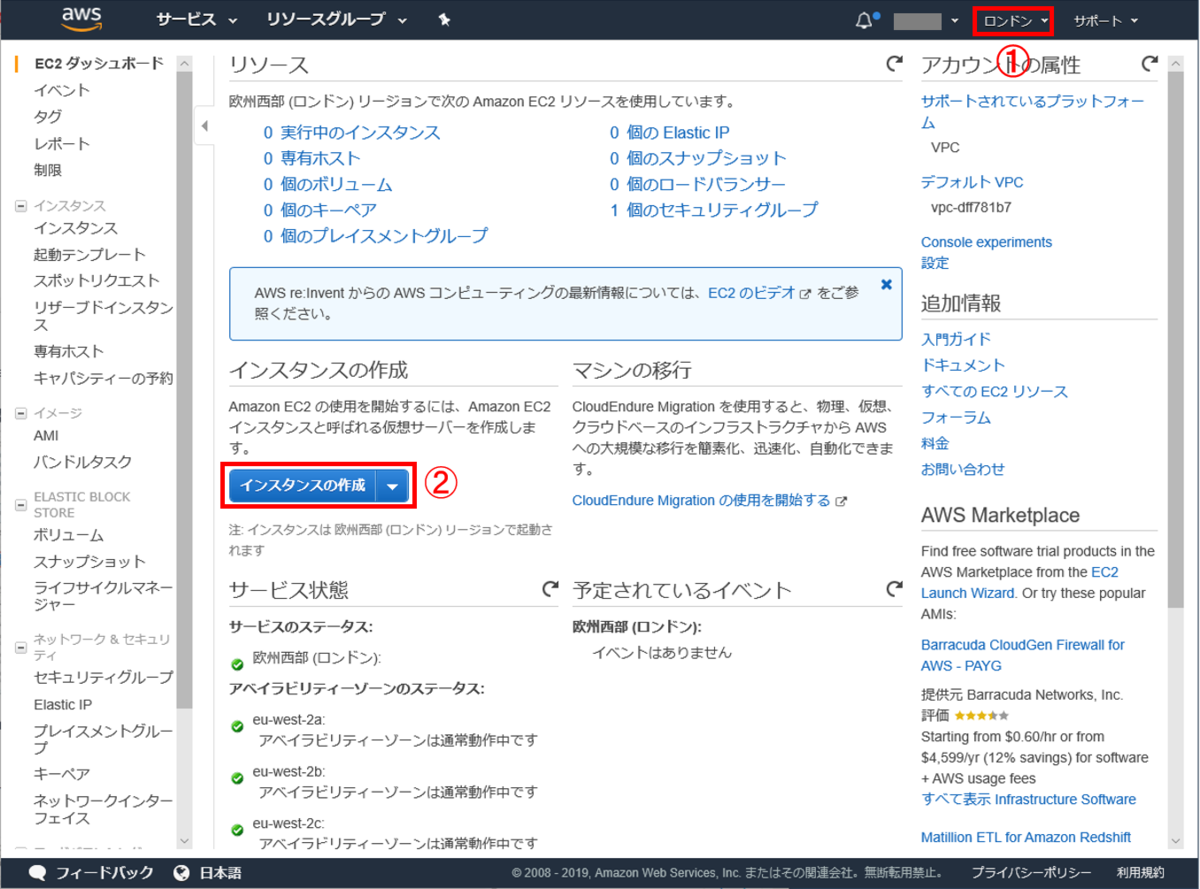Open 専有ホスト in the sidebar

[x=68, y=351]
